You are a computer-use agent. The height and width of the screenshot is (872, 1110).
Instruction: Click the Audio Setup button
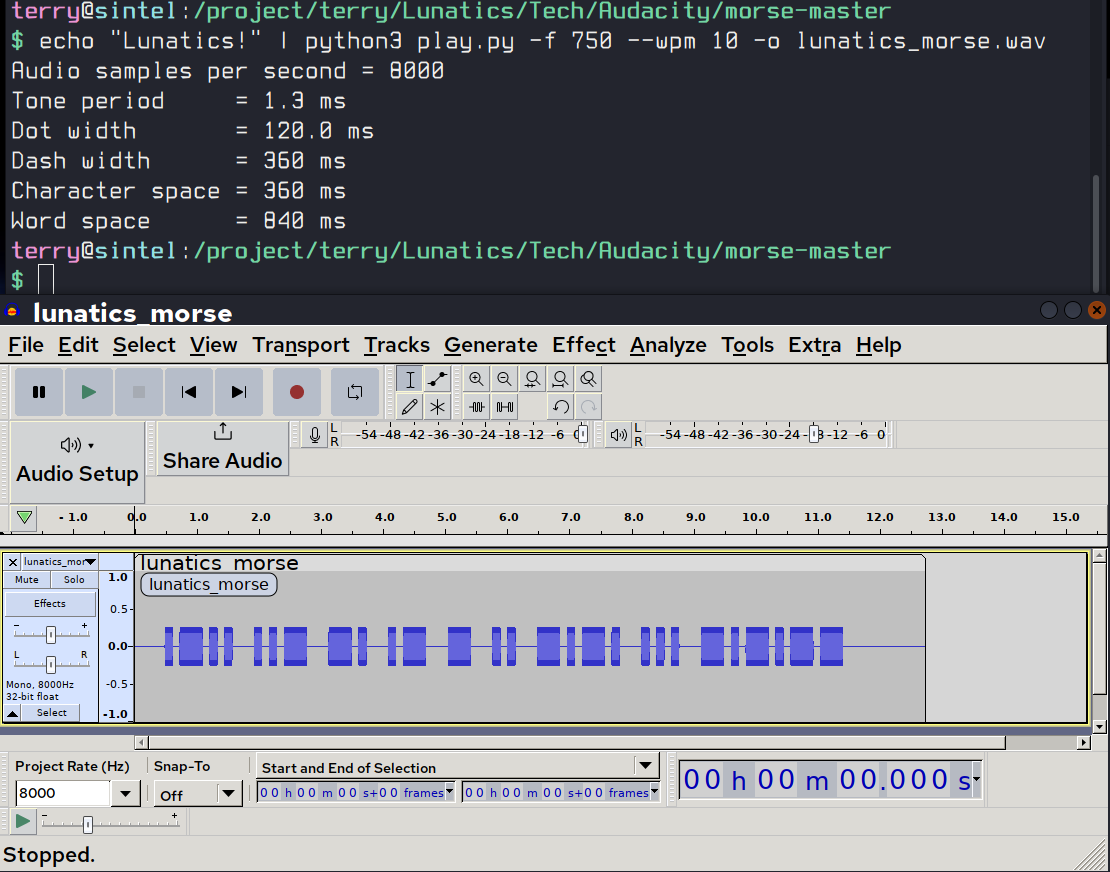(x=77, y=461)
